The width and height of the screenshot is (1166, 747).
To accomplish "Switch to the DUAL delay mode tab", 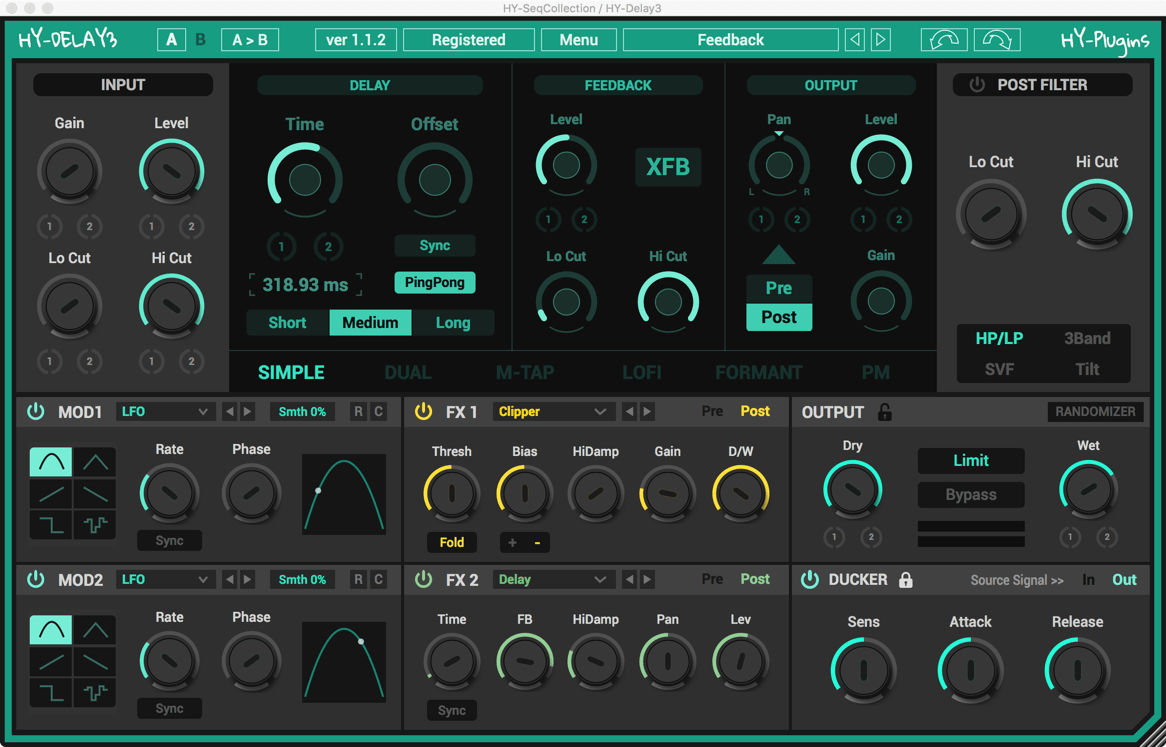I will point(408,373).
